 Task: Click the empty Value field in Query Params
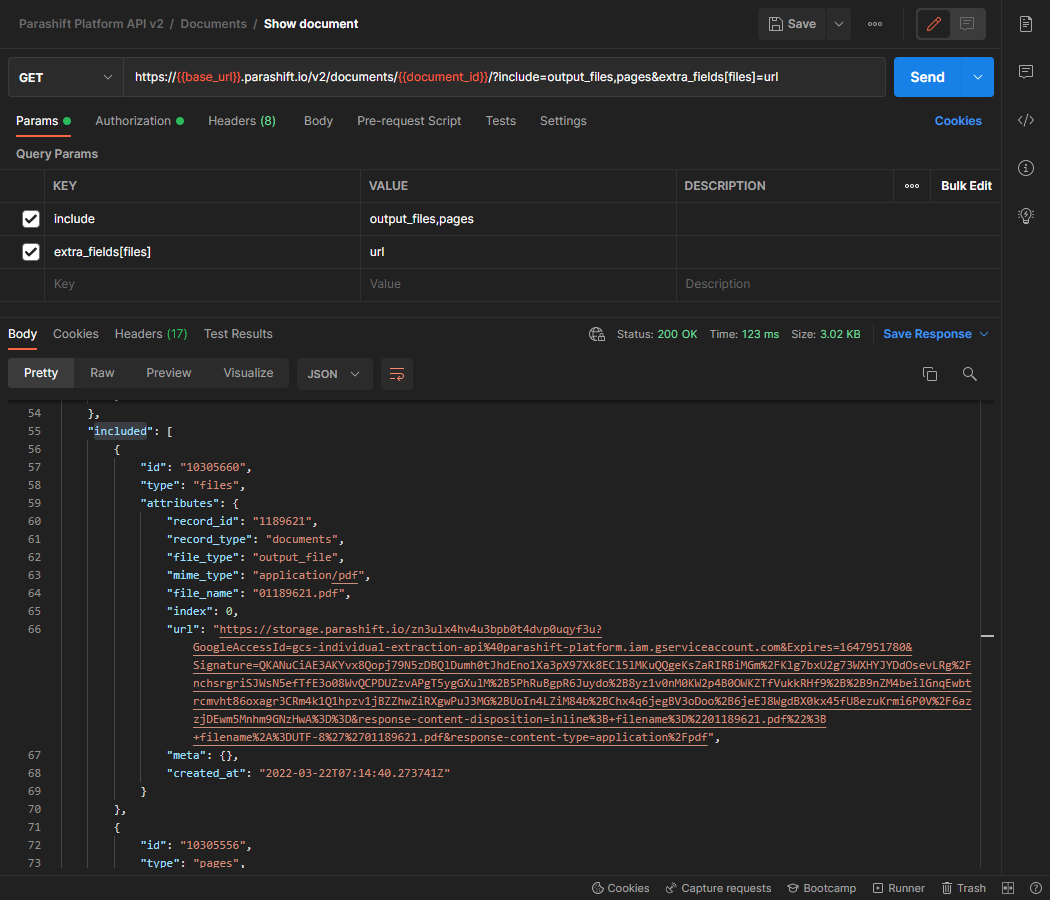pyautogui.click(x=518, y=285)
